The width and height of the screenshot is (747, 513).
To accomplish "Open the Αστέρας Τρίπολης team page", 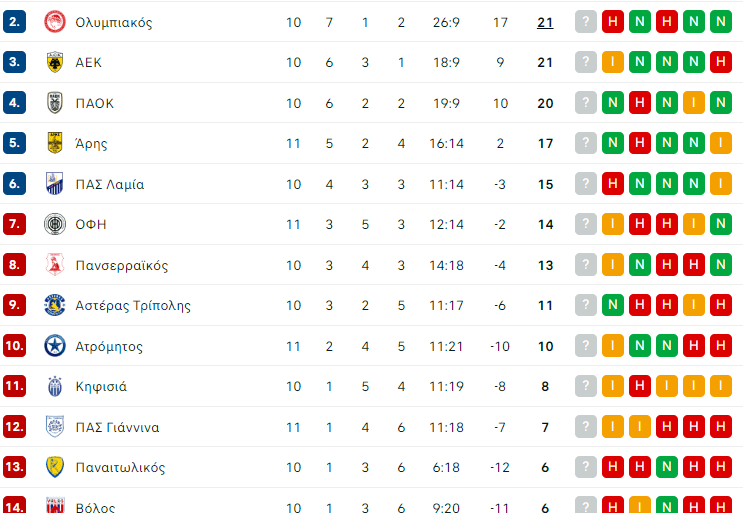I will click(x=133, y=306).
